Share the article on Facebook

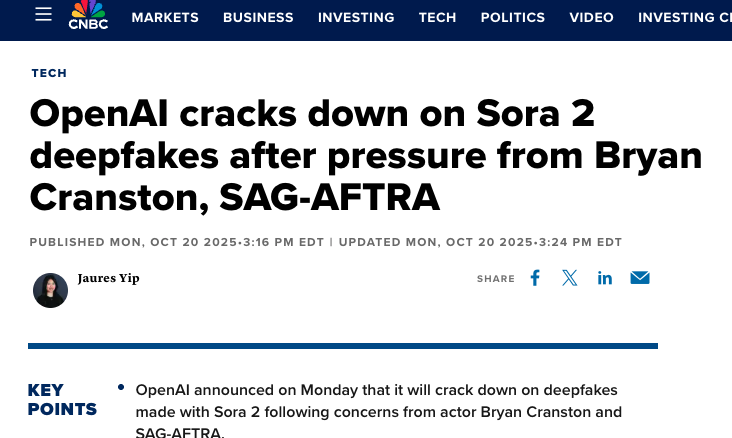[535, 278]
